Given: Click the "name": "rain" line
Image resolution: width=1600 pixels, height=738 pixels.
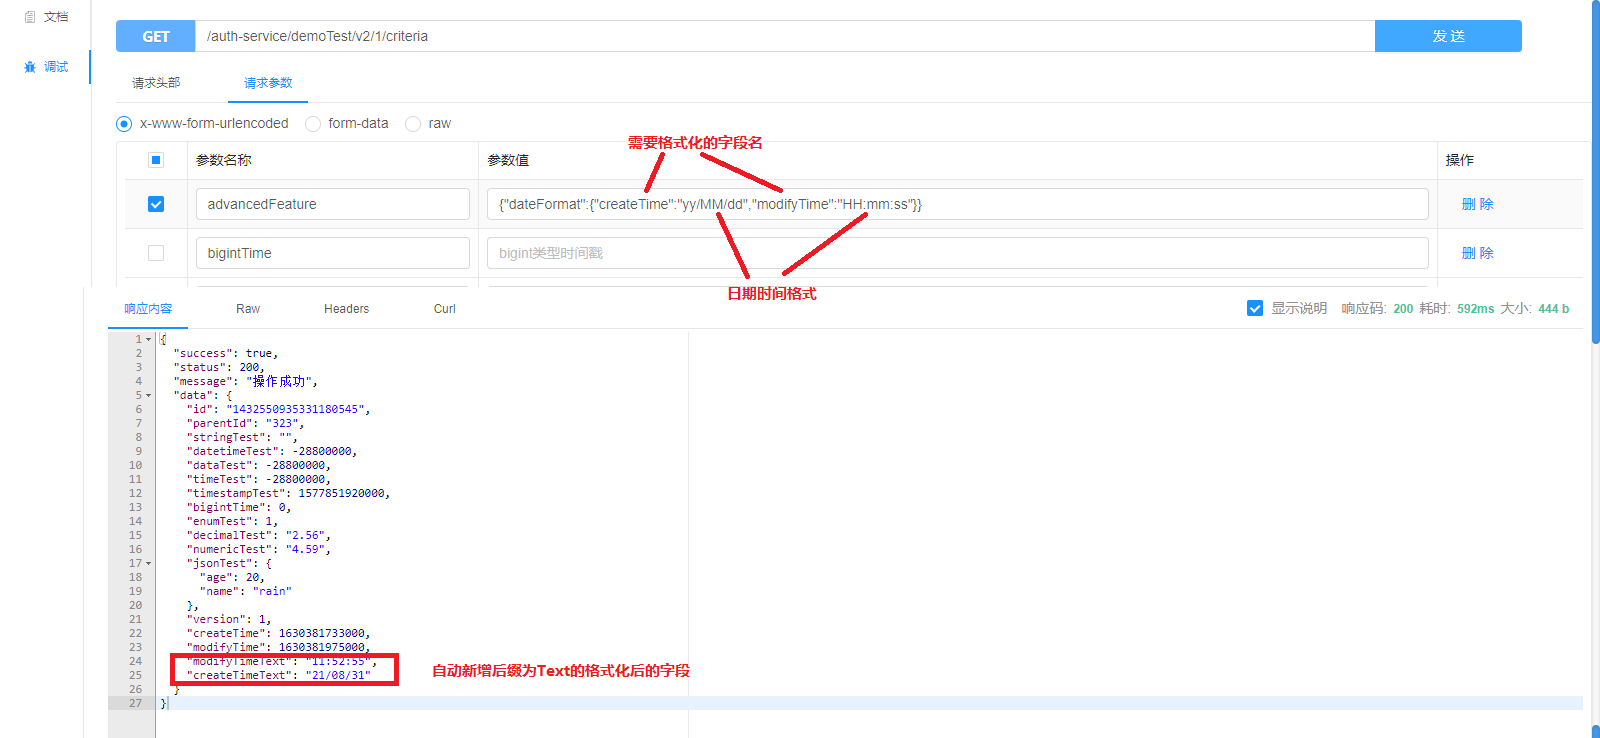Looking at the screenshot, I should point(246,591).
